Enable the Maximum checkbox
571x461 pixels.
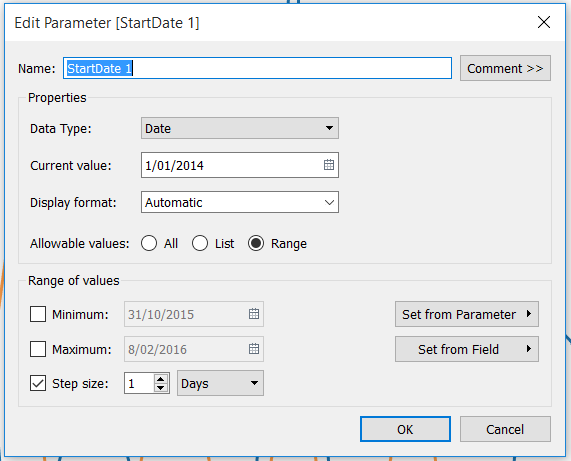coord(38,349)
